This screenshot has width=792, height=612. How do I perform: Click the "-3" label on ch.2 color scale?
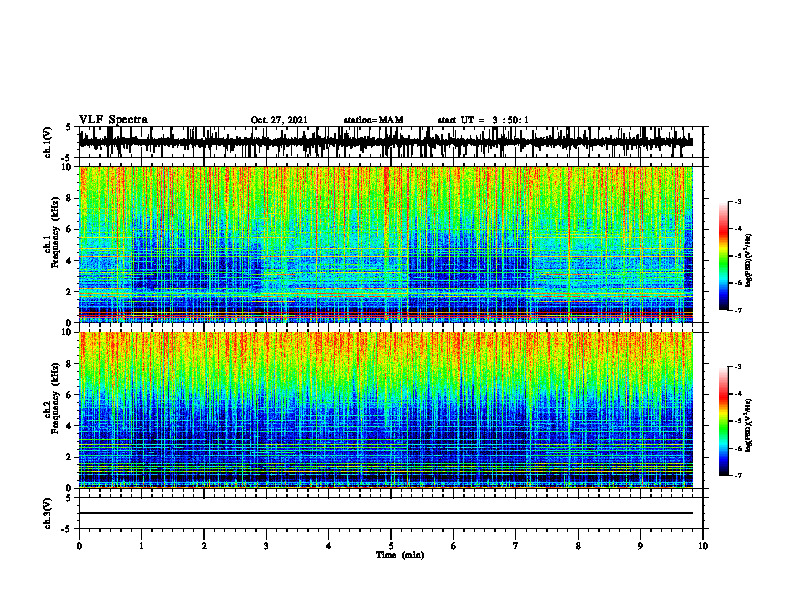tap(737, 367)
